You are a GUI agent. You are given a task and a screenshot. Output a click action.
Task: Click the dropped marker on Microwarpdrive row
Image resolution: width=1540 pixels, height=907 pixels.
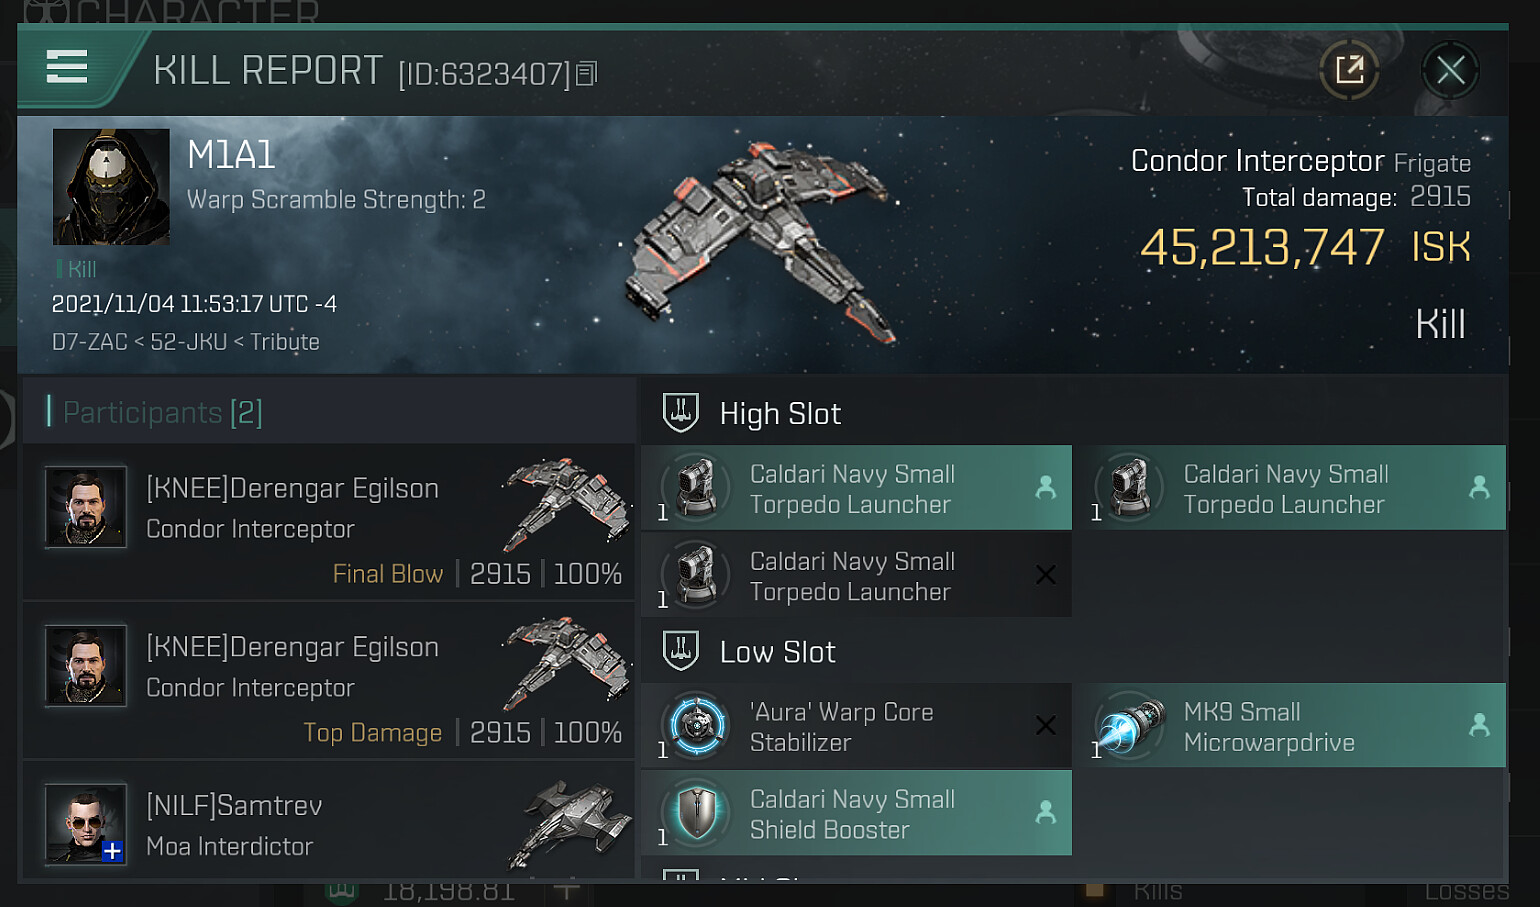pos(1479,726)
